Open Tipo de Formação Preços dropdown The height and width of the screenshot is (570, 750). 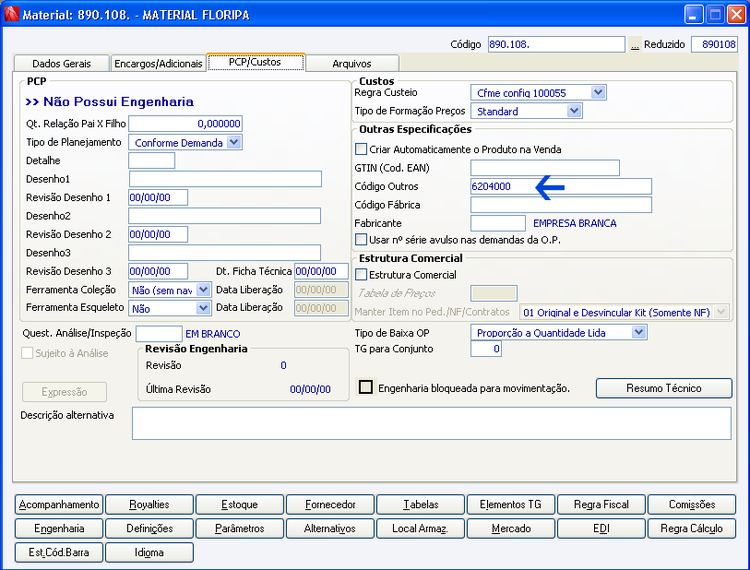[574, 111]
